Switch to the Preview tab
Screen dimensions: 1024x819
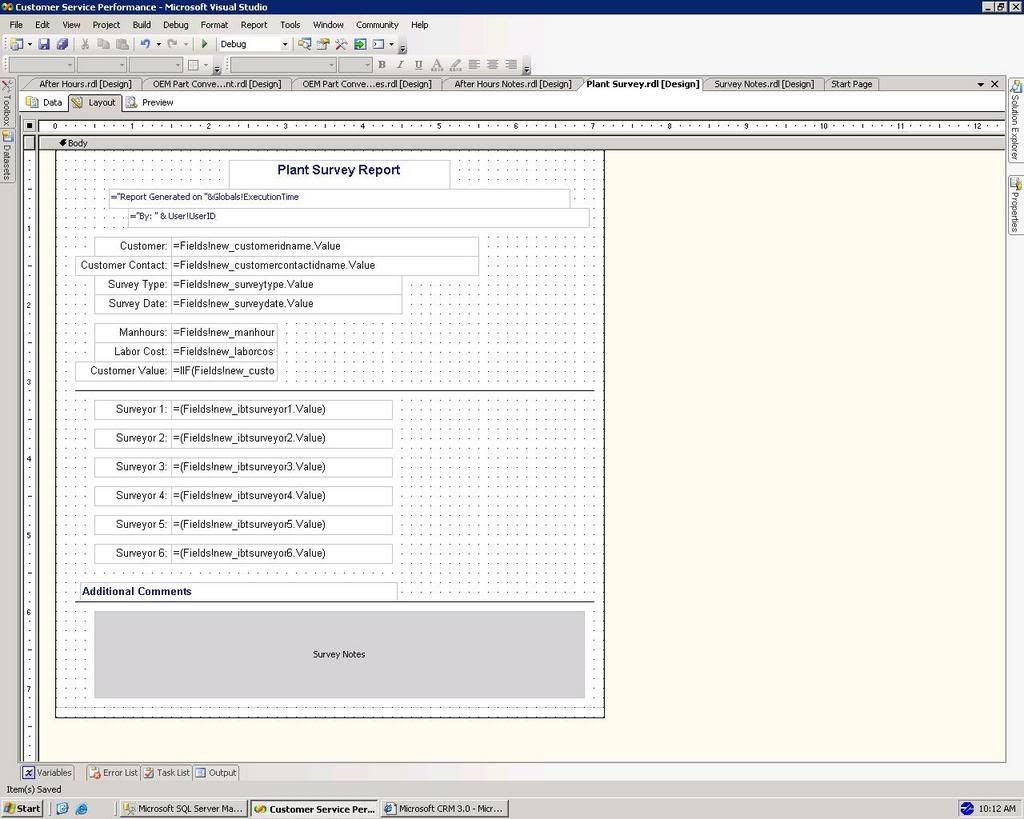coord(150,103)
